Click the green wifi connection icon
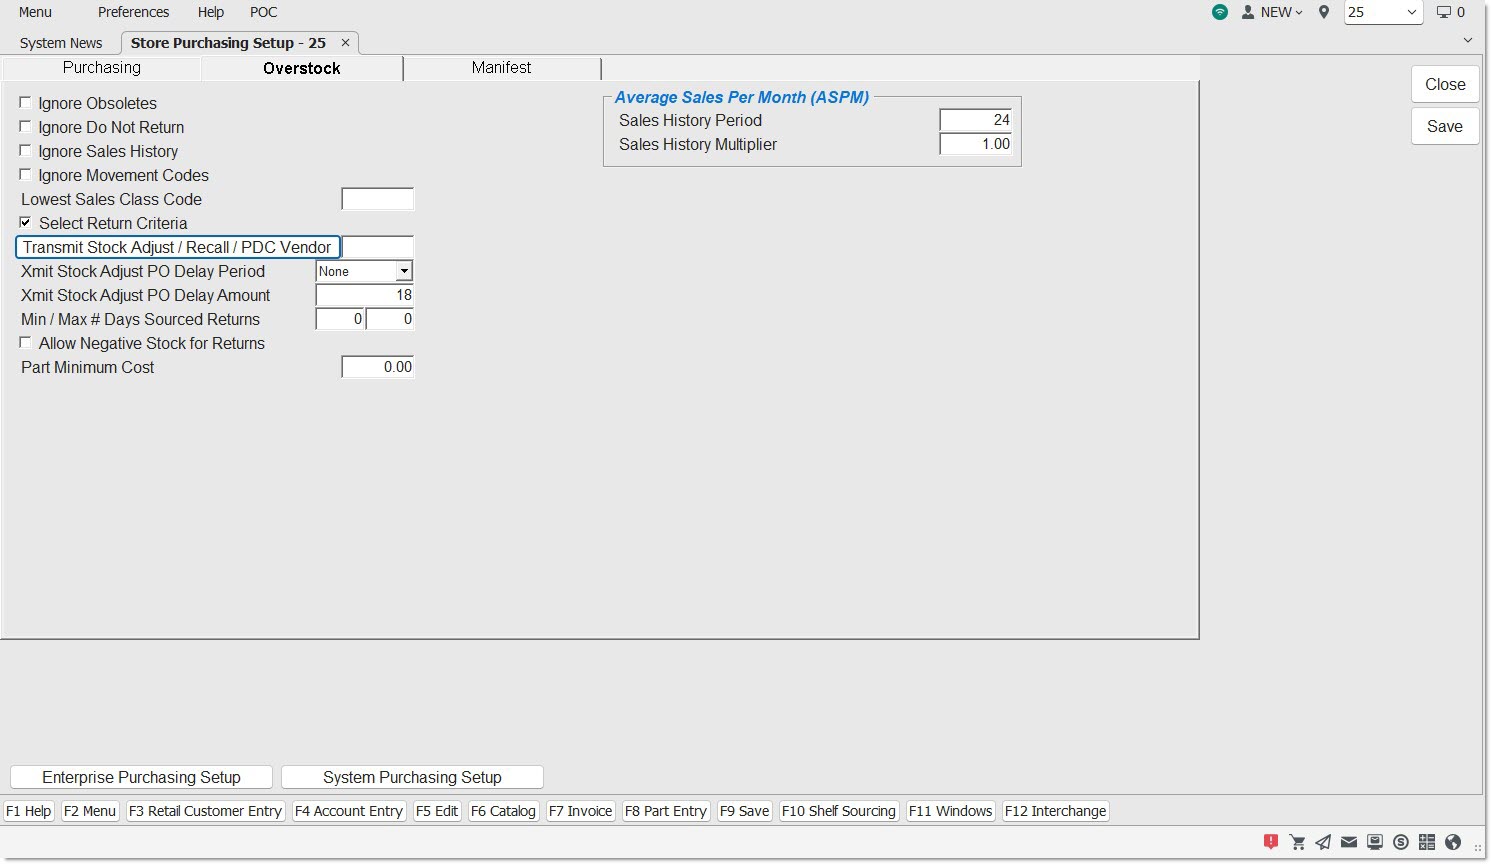Image resolution: width=1491 pixels, height=864 pixels. tap(1220, 12)
